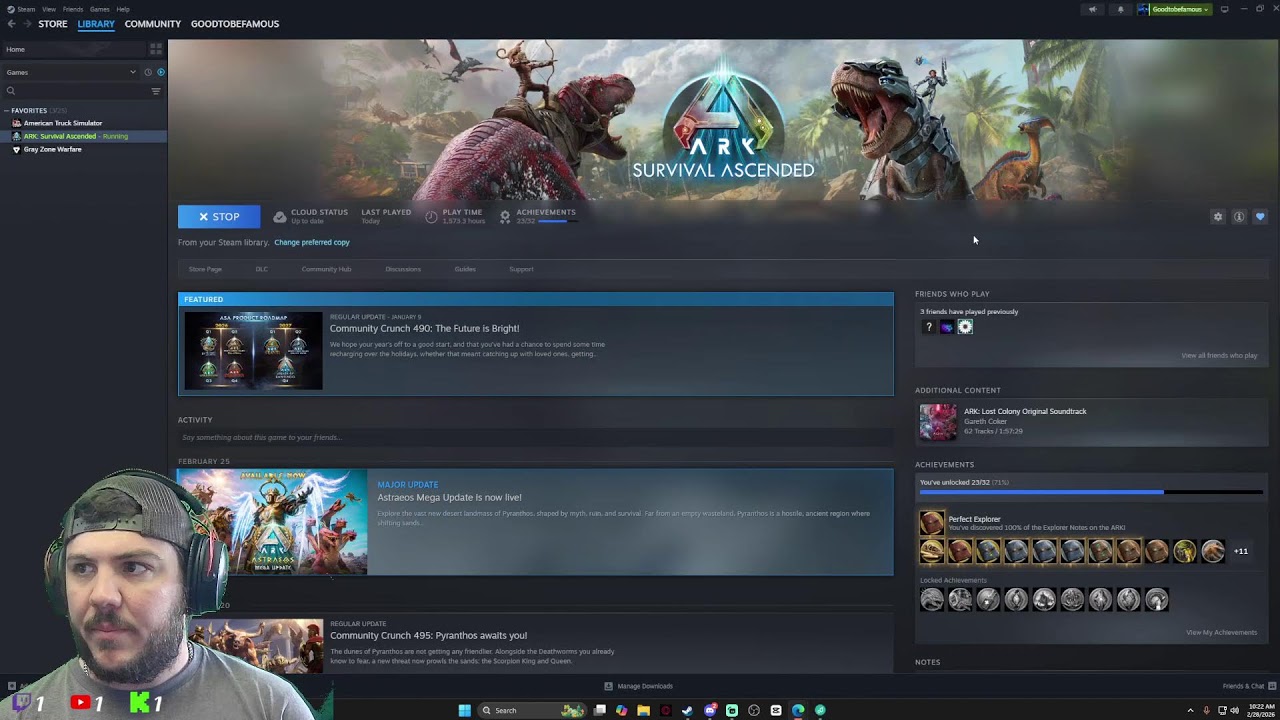Go back with the navigation back arrow
The width and height of the screenshot is (1280, 720).
pyautogui.click(x=11, y=24)
